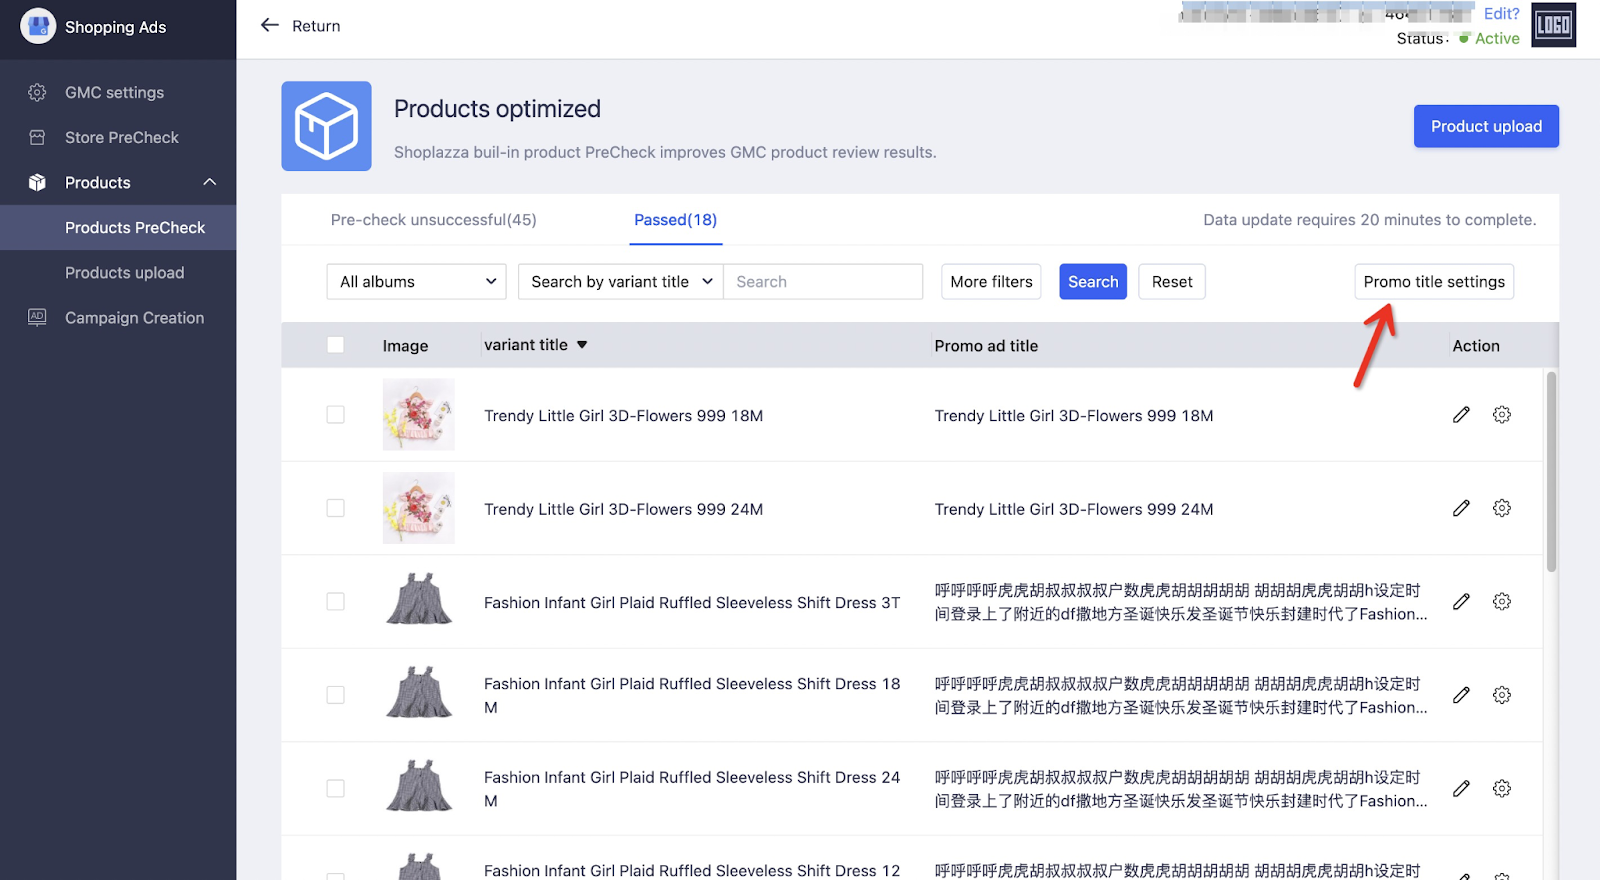The width and height of the screenshot is (1600, 880).
Task: Click gear icon for Shift Dress 3T row
Action: click(x=1501, y=601)
